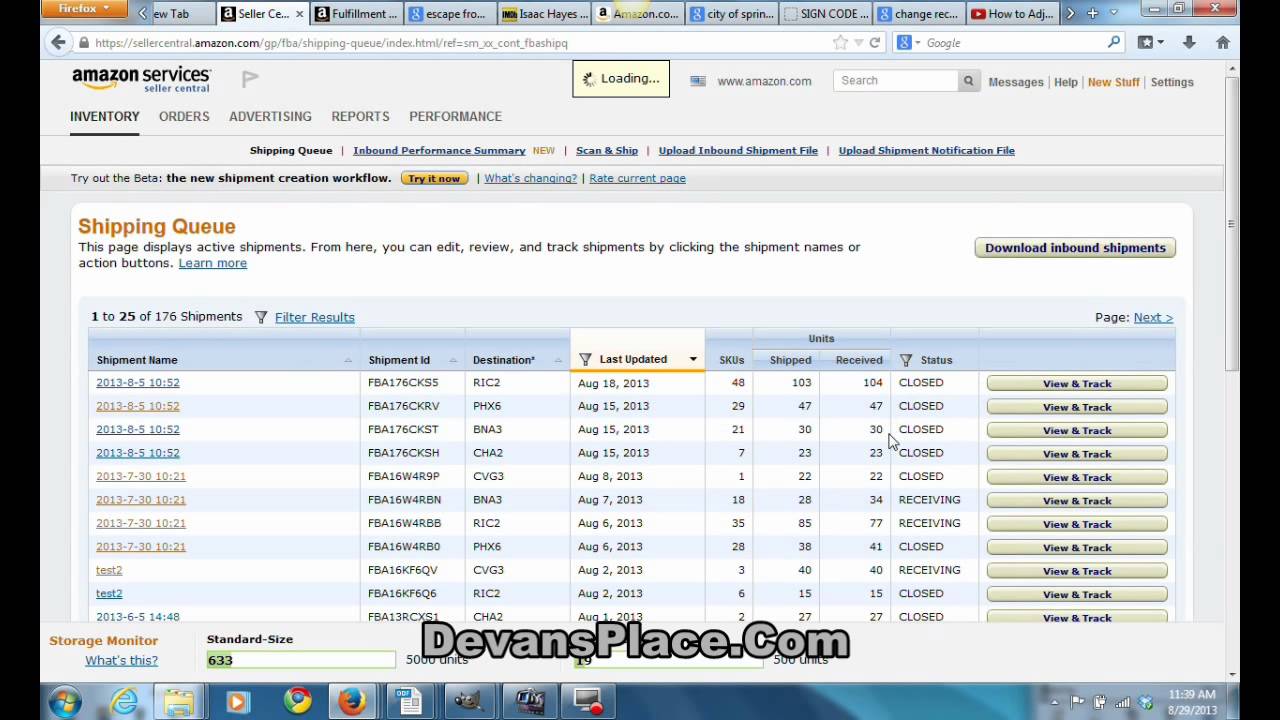Open the screen recorder icon on taskbar
The height and width of the screenshot is (720, 1280).
(x=587, y=702)
